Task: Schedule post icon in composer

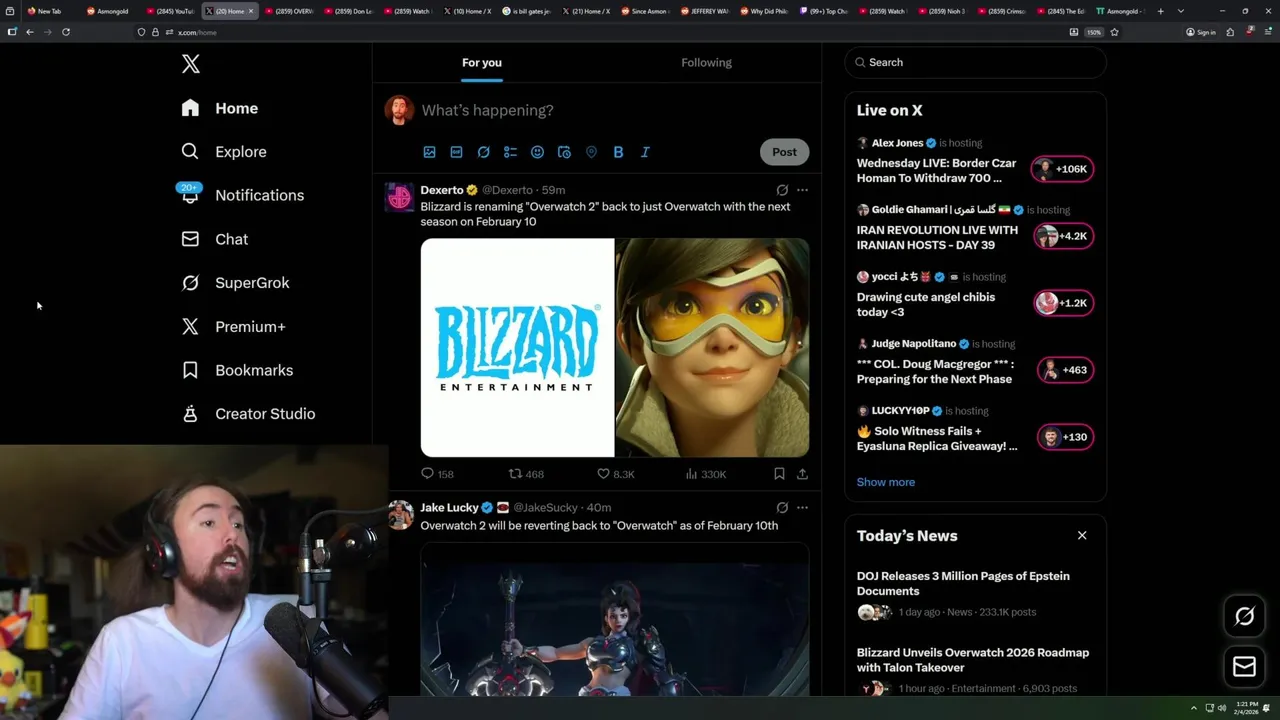Action: (x=564, y=152)
